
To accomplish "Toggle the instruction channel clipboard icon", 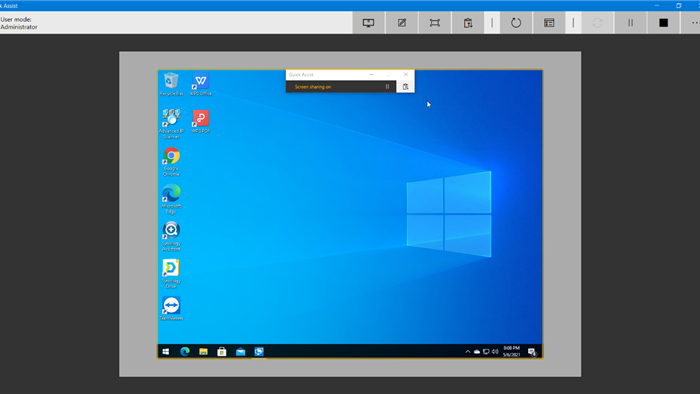I will [468, 23].
